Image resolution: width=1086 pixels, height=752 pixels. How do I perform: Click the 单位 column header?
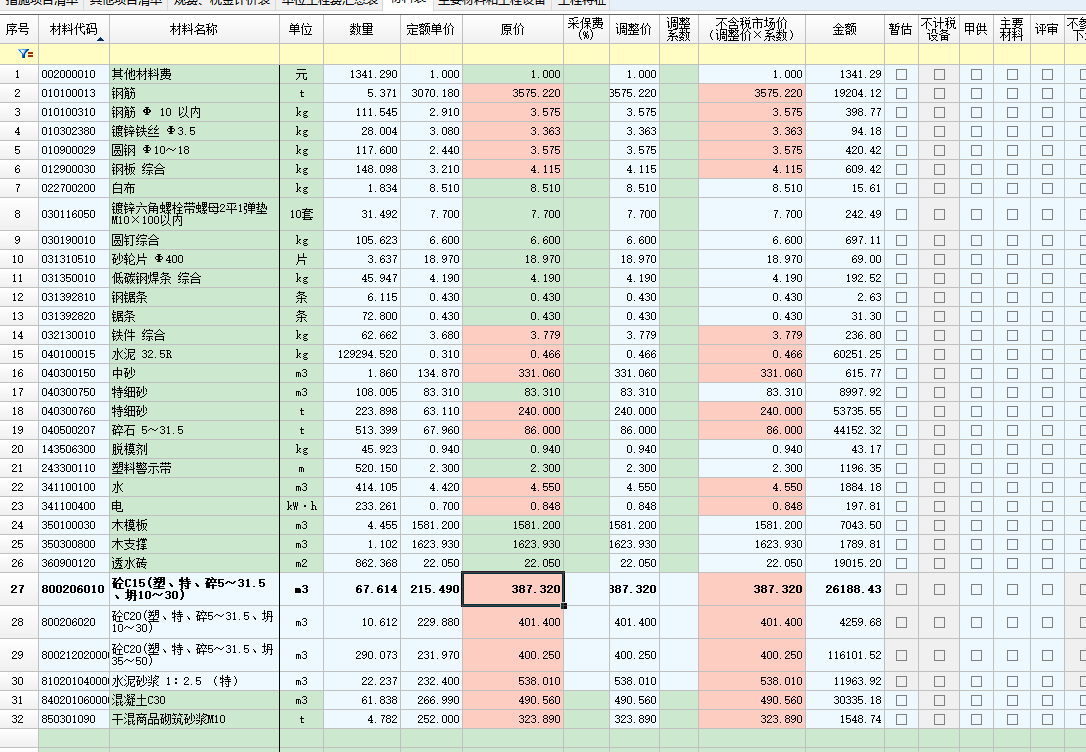click(301, 29)
